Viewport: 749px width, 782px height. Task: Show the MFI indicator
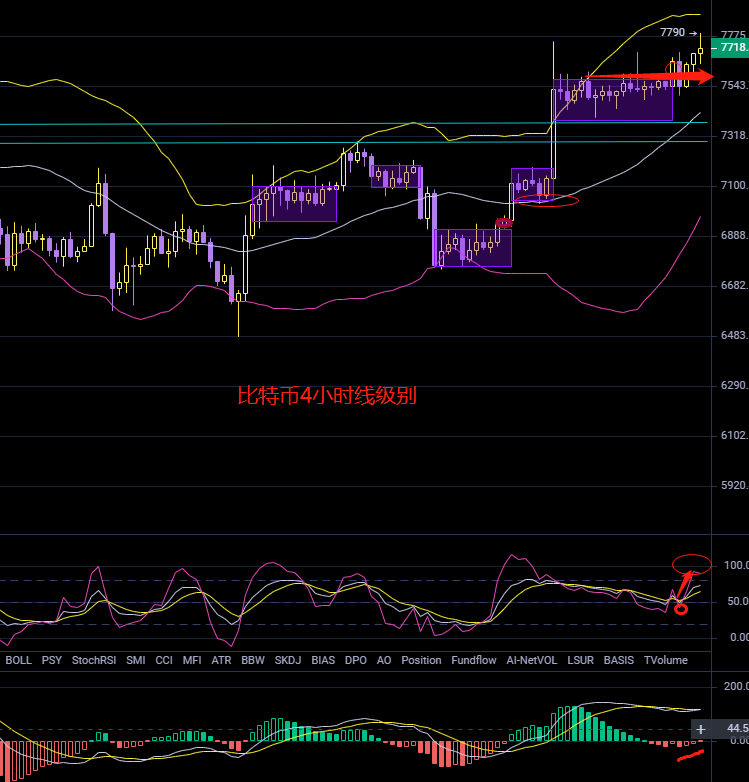192,661
